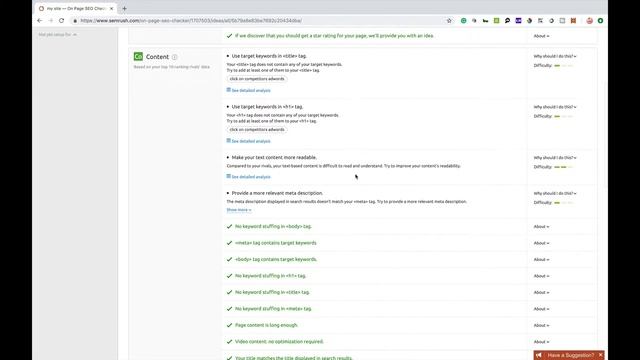Expand Why should I do this for title tag

tap(555, 56)
